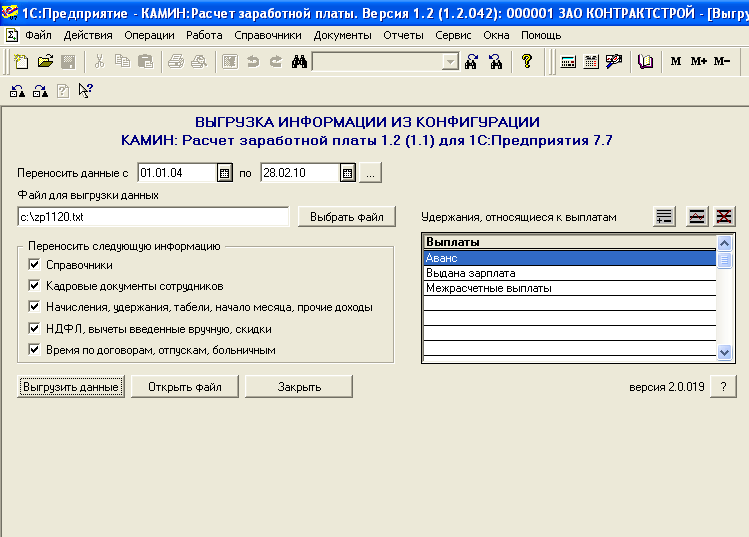The width and height of the screenshot is (749, 537).
Task: Click the yellow question mark help icon
Action: tap(527, 62)
